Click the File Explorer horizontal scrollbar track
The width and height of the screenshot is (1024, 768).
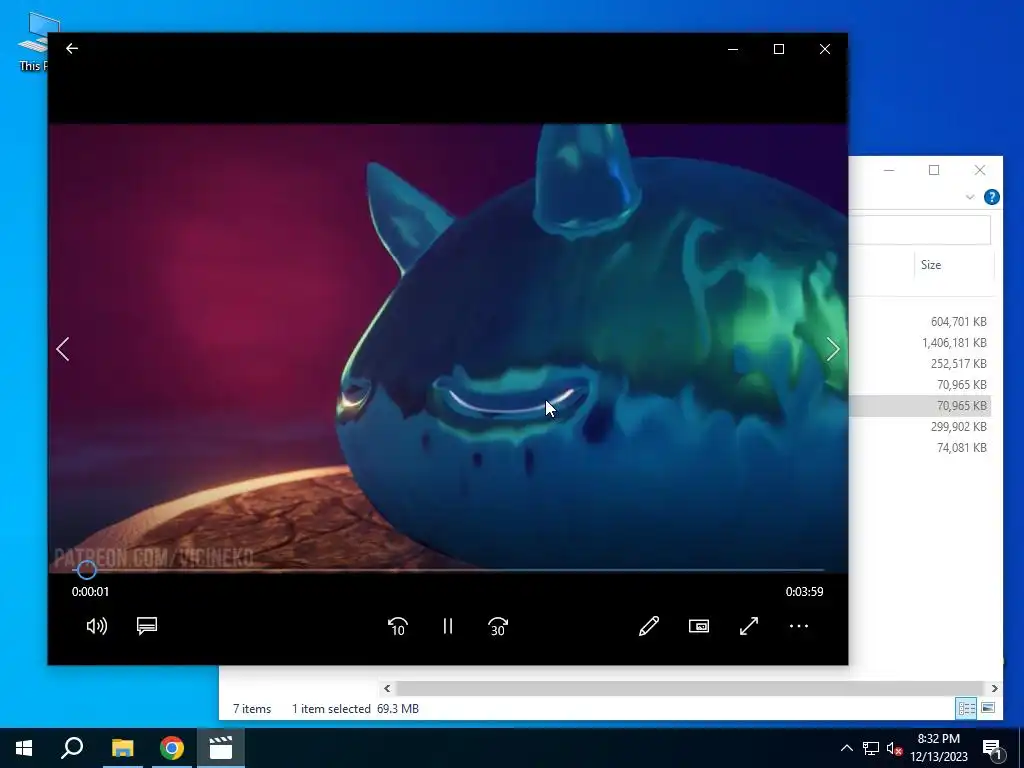[x=690, y=688]
